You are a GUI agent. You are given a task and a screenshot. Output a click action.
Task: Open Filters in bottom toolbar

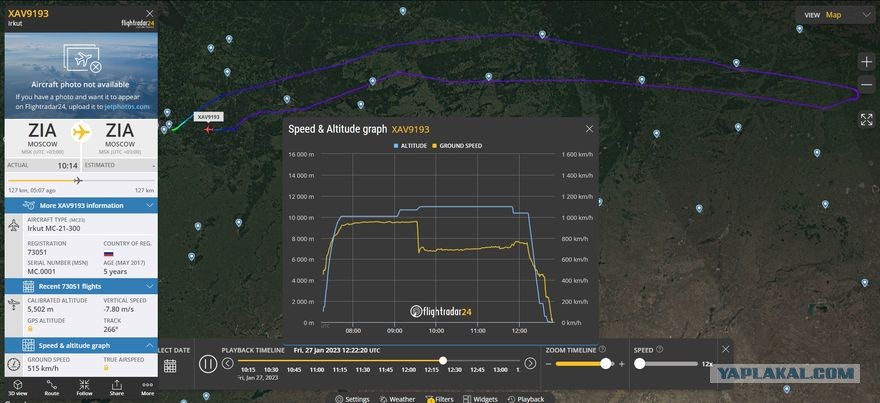click(x=440, y=399)
